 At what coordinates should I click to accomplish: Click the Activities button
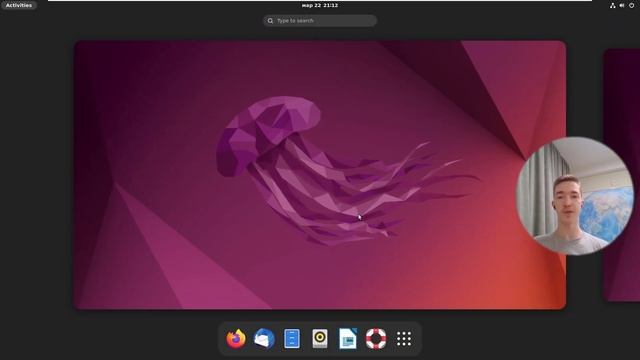click(19, 5)
